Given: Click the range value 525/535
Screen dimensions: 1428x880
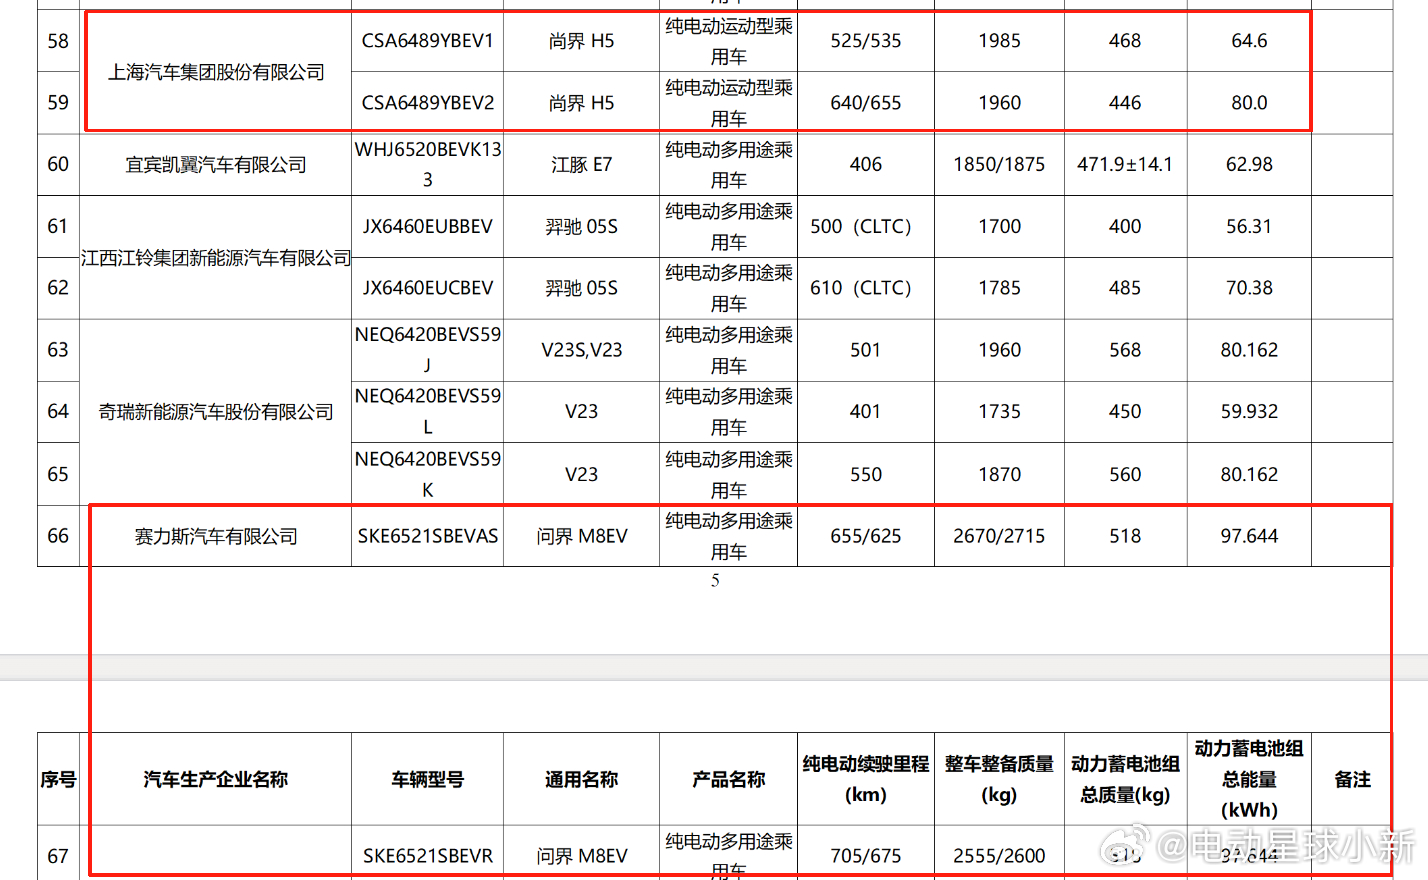Looking at the screenshot, I should click(866, 41).
